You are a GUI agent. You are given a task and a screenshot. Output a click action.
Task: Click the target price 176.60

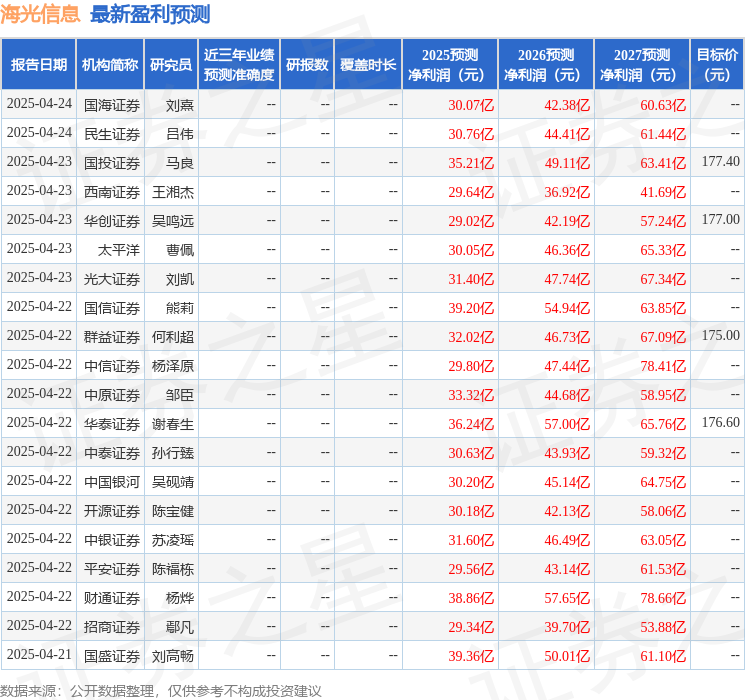coord(721,422)
